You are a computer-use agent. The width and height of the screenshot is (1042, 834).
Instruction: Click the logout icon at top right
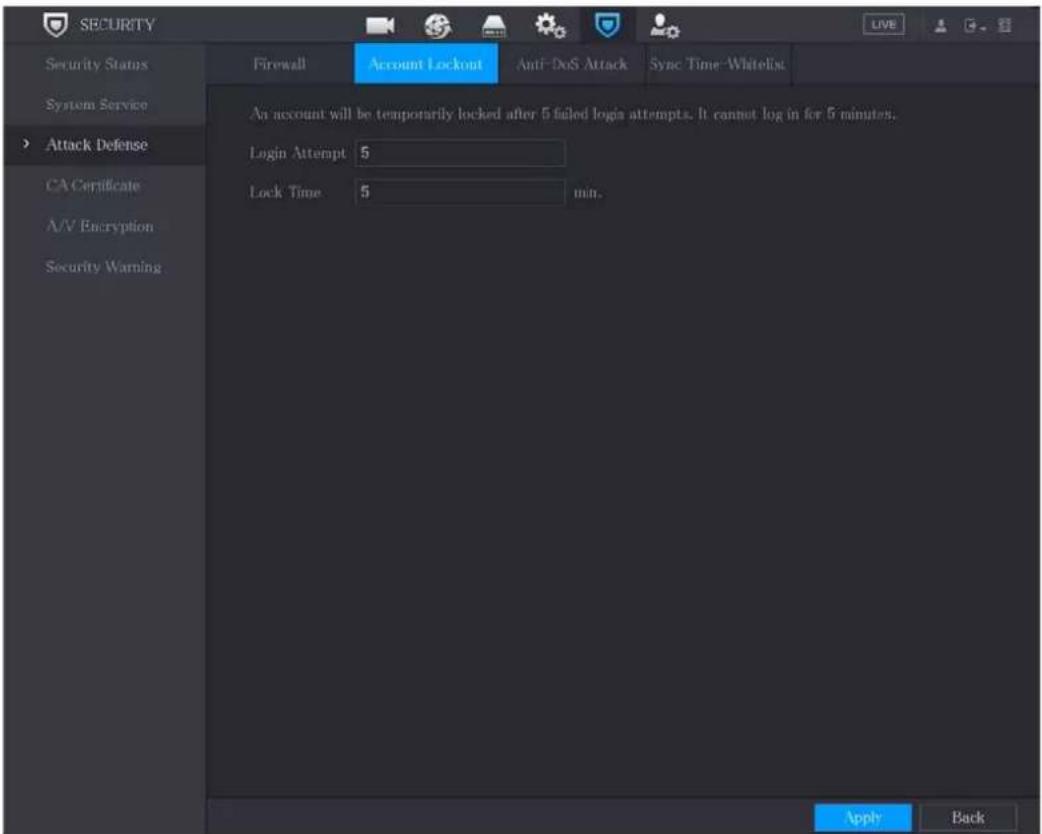pyautogui.click(x=974, y=26)
